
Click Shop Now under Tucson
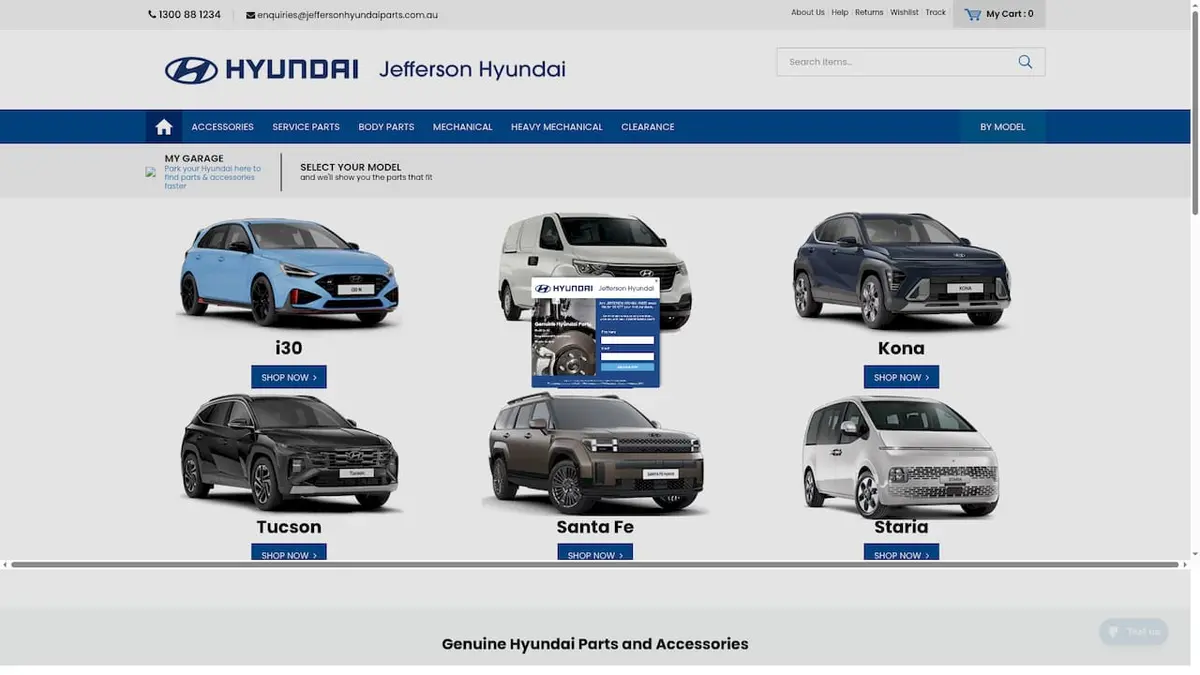click(289, 553)
